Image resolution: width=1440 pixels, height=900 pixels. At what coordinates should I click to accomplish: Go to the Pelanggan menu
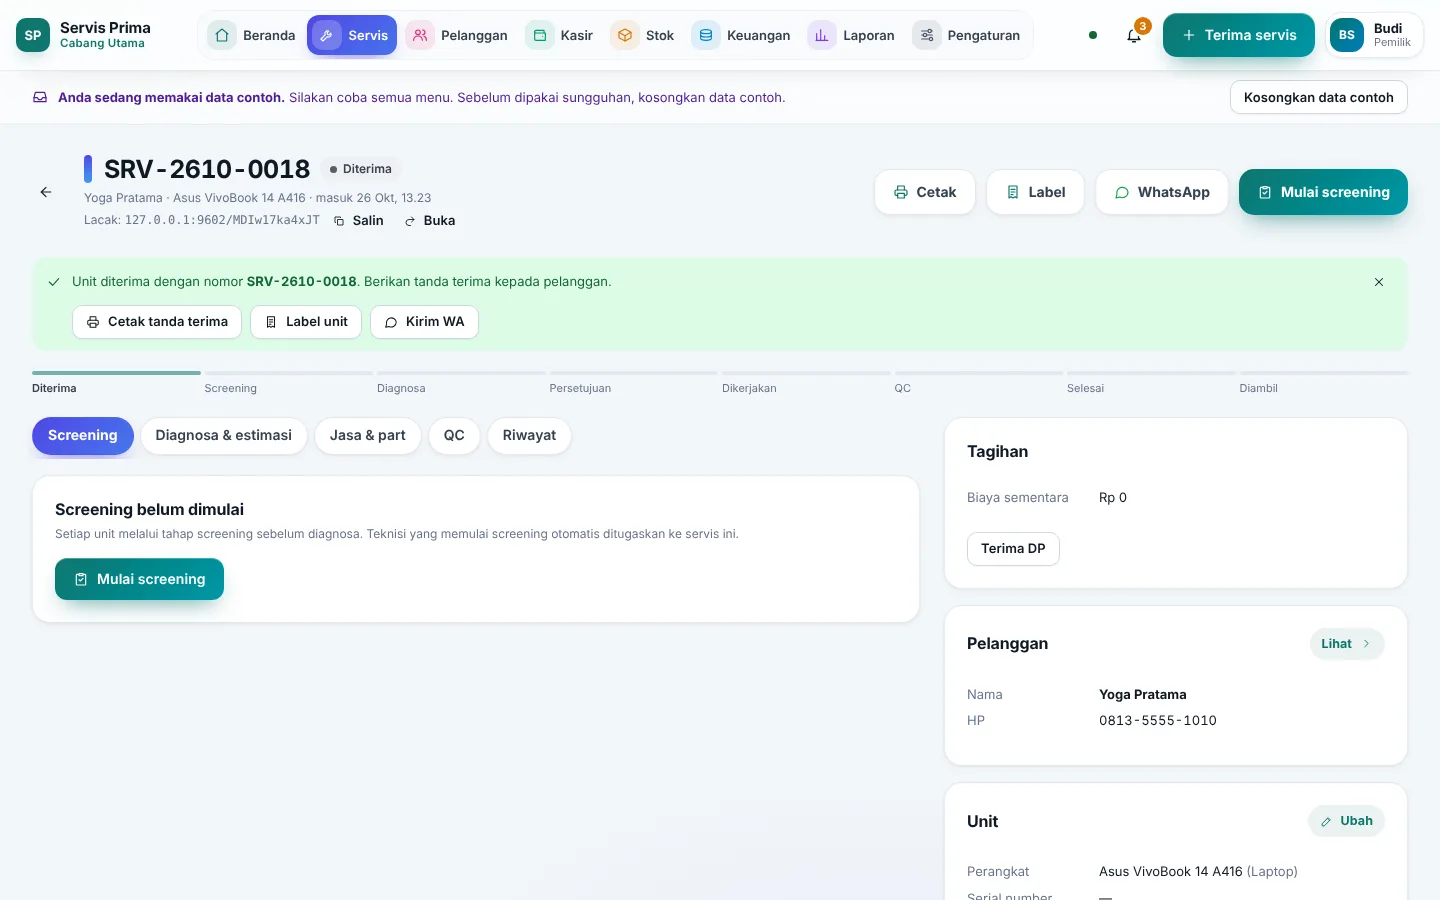click(x=457, y=35)
